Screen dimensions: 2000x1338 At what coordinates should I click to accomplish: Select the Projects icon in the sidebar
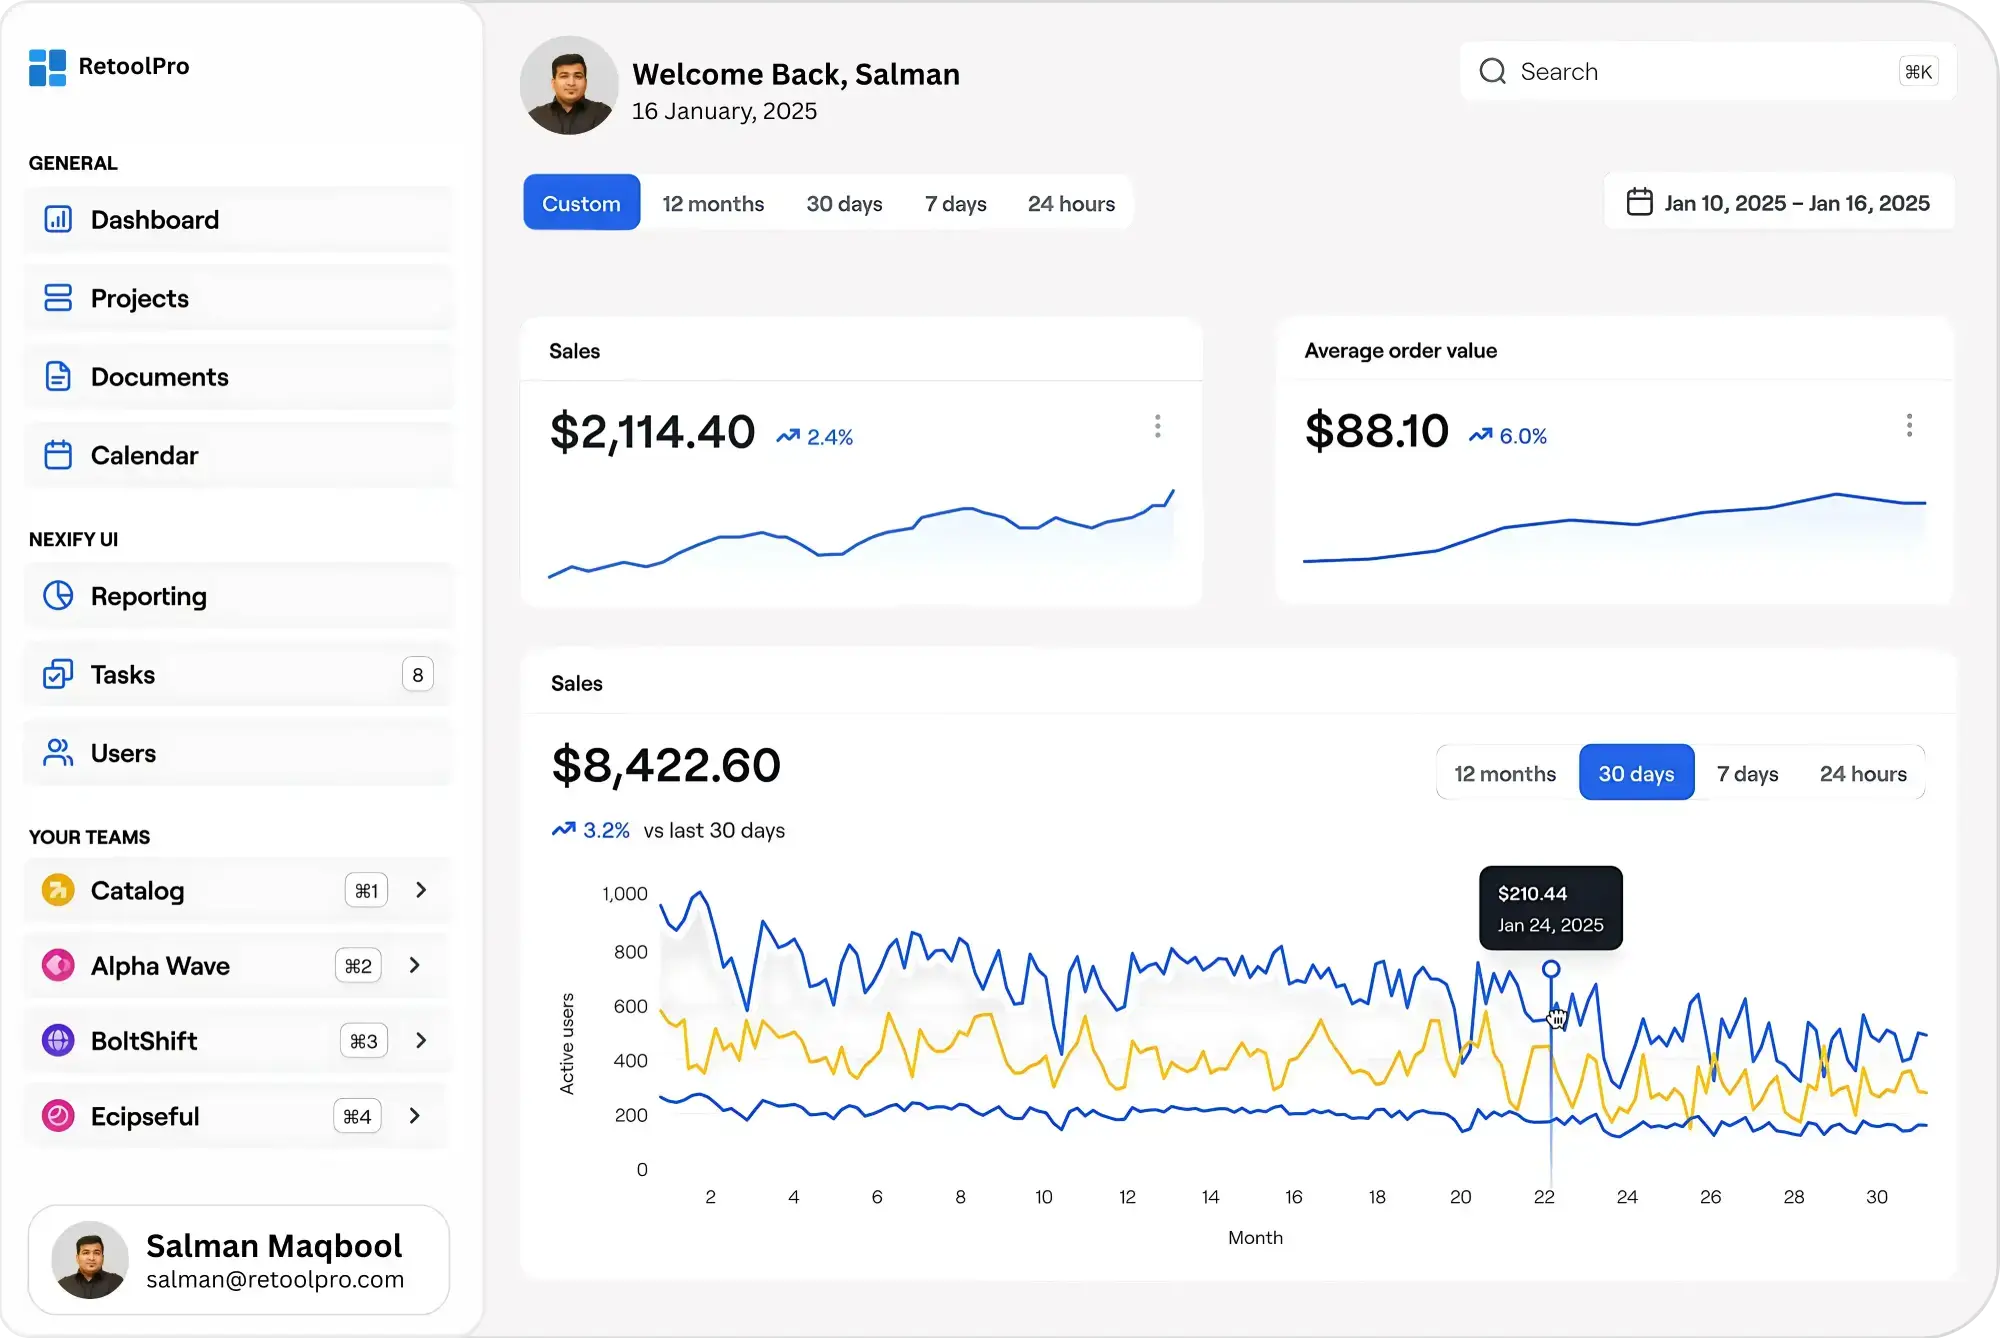point(57,297)
